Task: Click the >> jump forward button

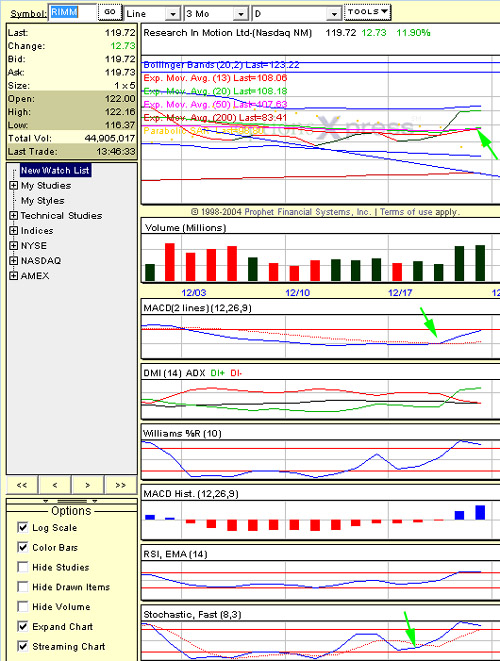Action: coord(121,485)
